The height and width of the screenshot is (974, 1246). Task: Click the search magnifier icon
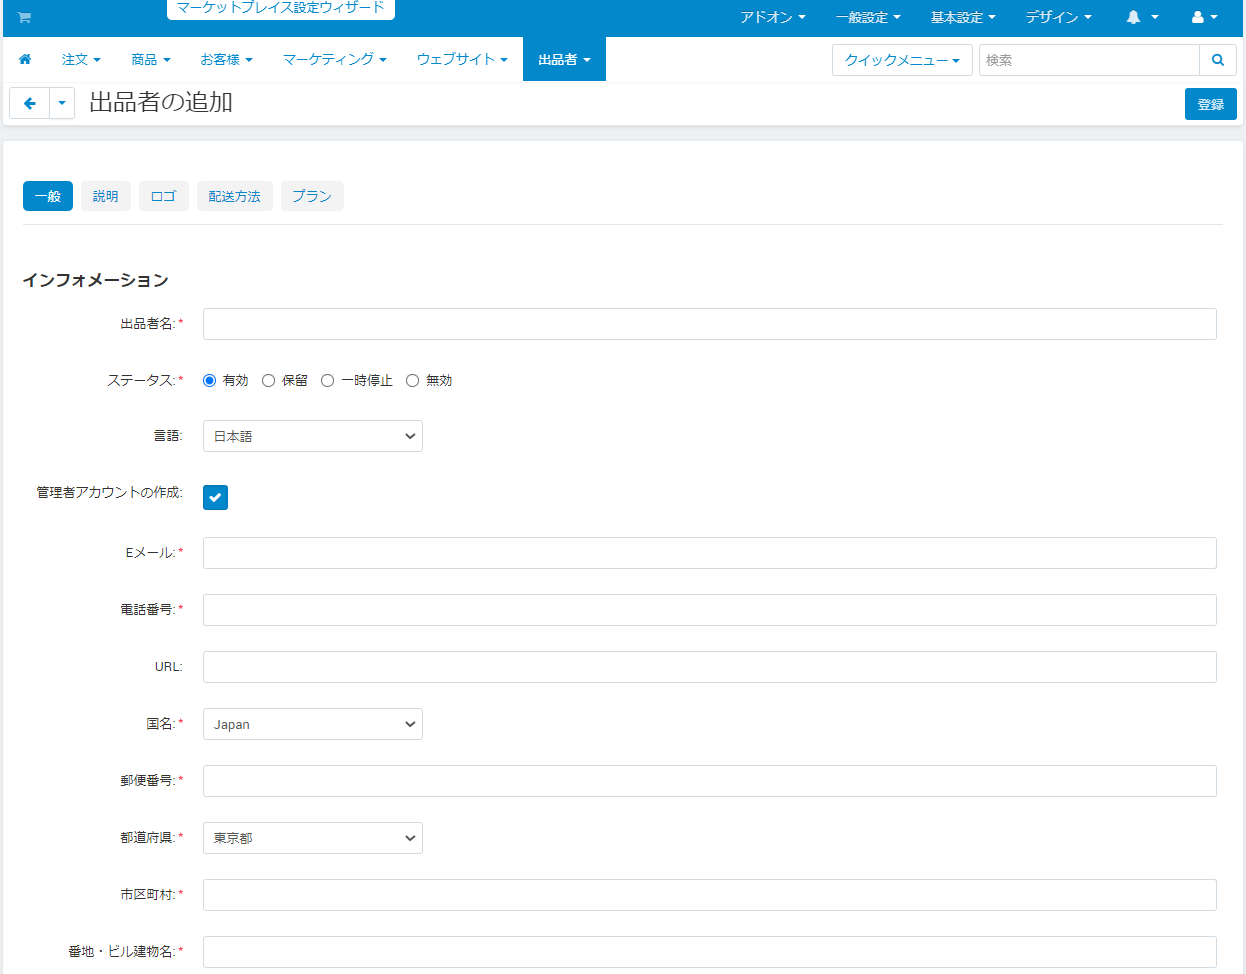(1217, 60)
